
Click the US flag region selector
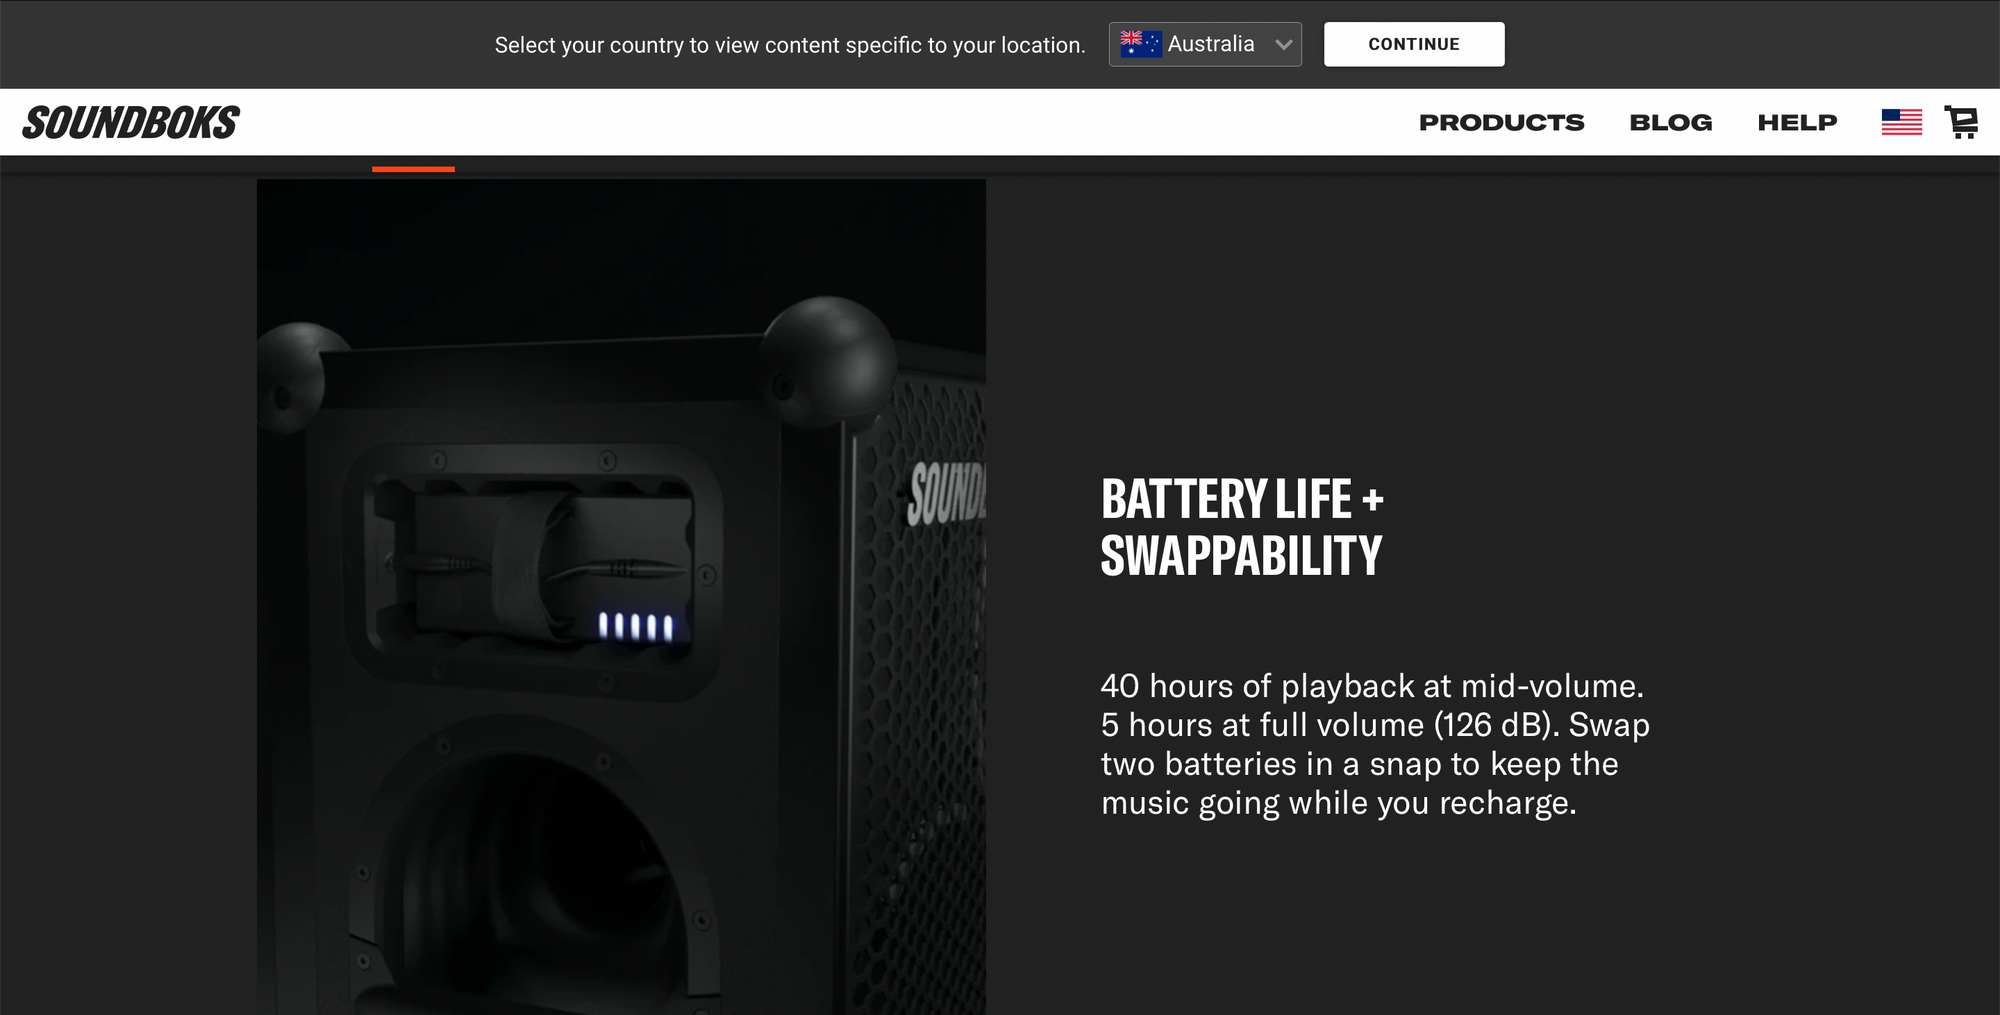1901,122
